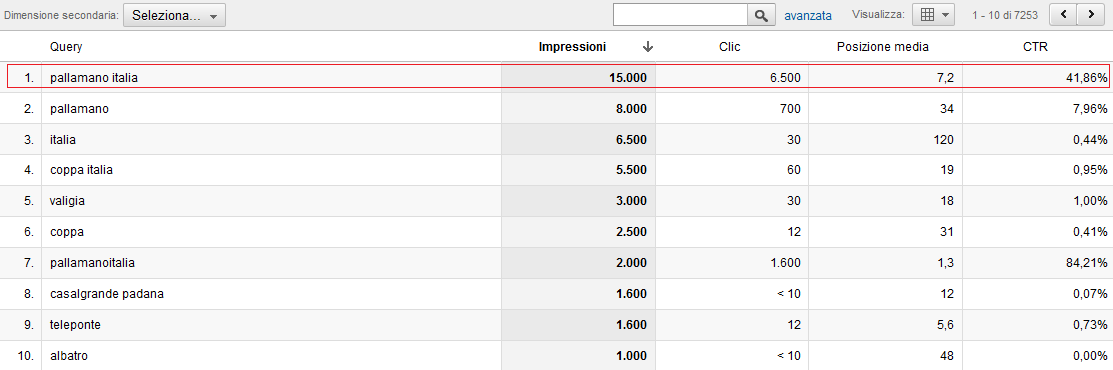Screen dimensions: 1113x370
Task: Select the query pallamano in row 2
Action: click(x=79, y=109)
